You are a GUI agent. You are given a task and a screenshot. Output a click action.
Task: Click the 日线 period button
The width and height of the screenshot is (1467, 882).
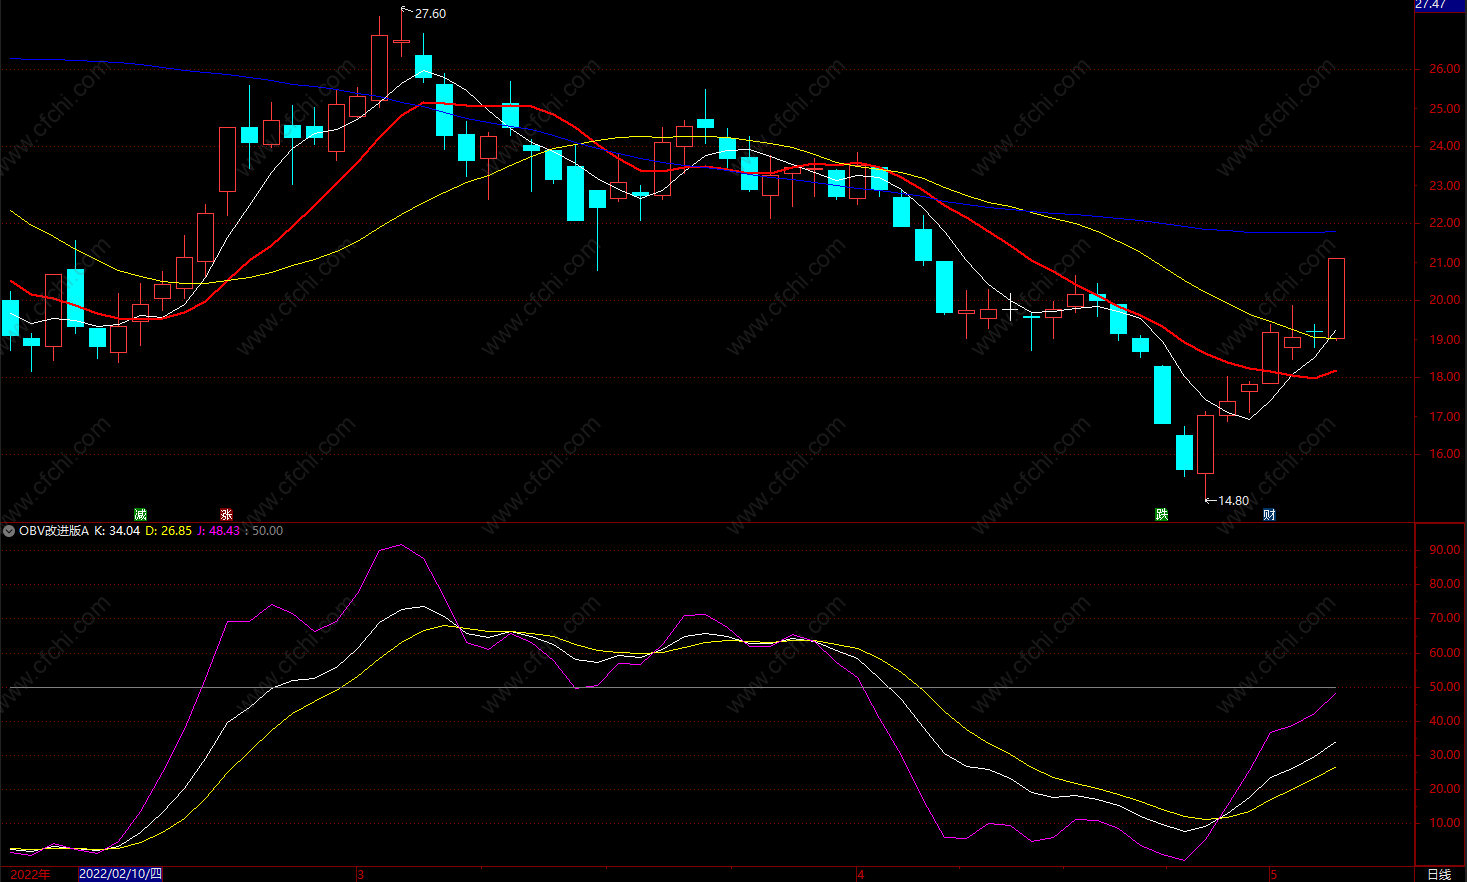[1438, 874]
